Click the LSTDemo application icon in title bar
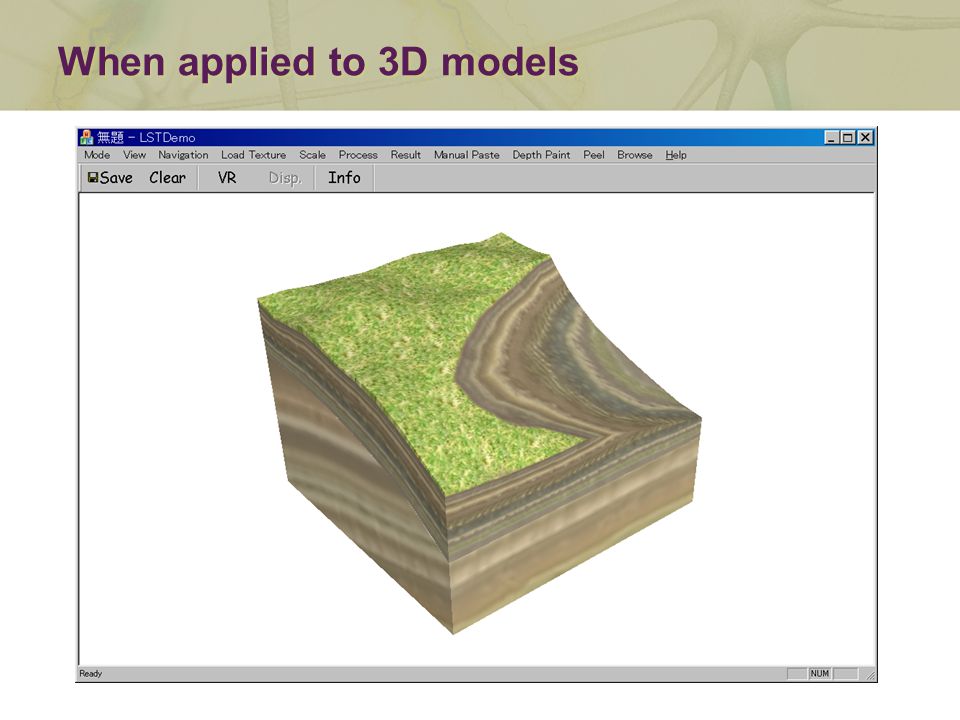960x720 pixels. point(86,137)
